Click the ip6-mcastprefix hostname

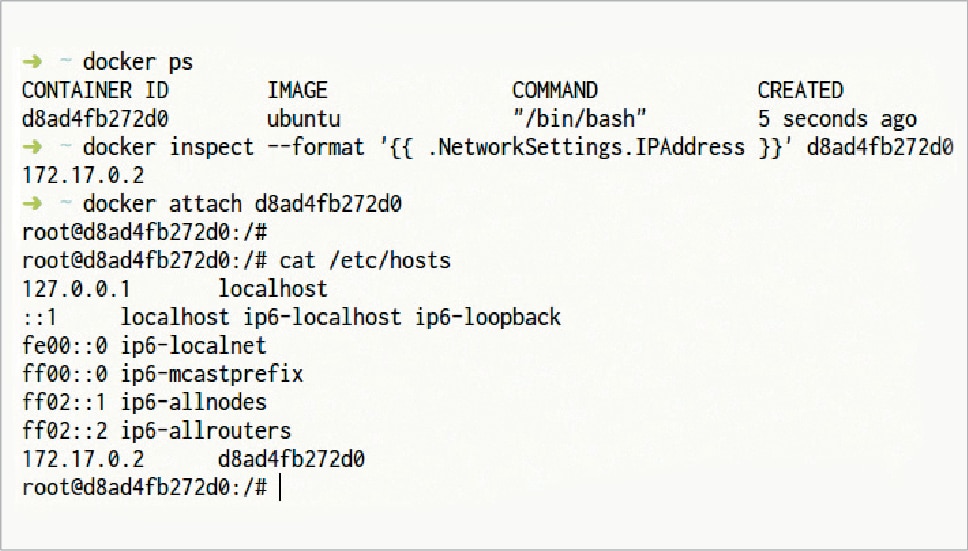pyautogui.click(x=212, y=375)
